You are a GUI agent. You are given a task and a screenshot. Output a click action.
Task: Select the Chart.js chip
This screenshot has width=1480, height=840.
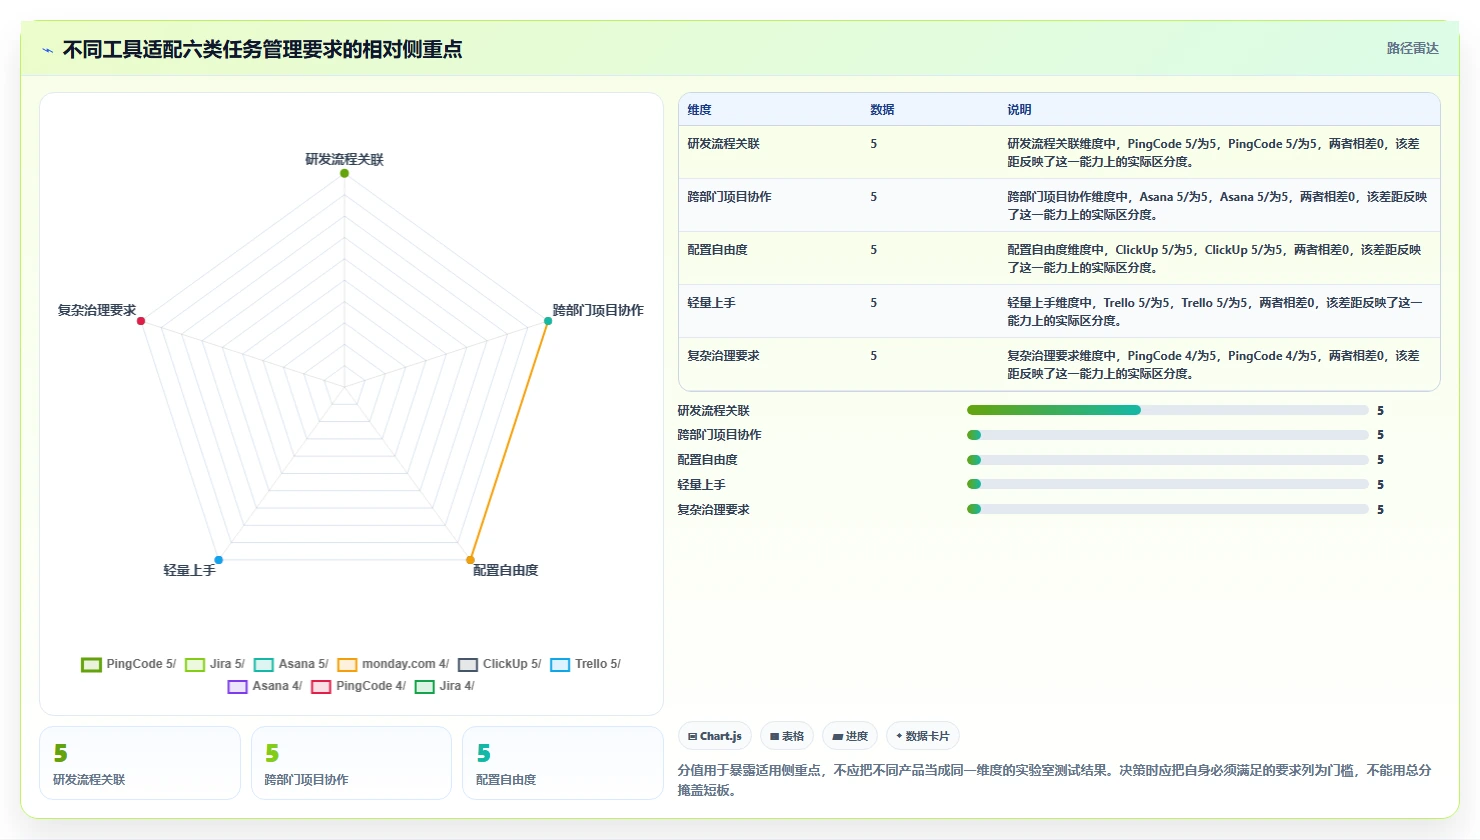click(715, 736)
